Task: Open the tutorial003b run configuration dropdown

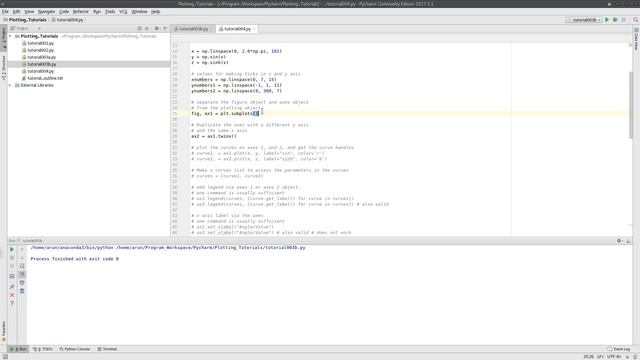Action: (584, 20)
